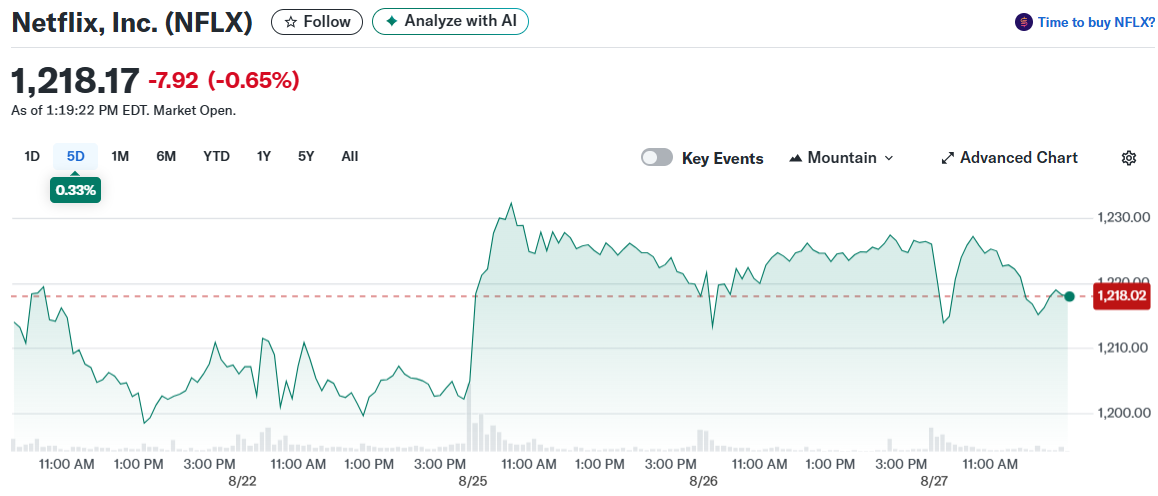Click the 8/22 date label
The width and height of the screenshot is (1158, 496).
pyautogui.click(x=242, y=480)
